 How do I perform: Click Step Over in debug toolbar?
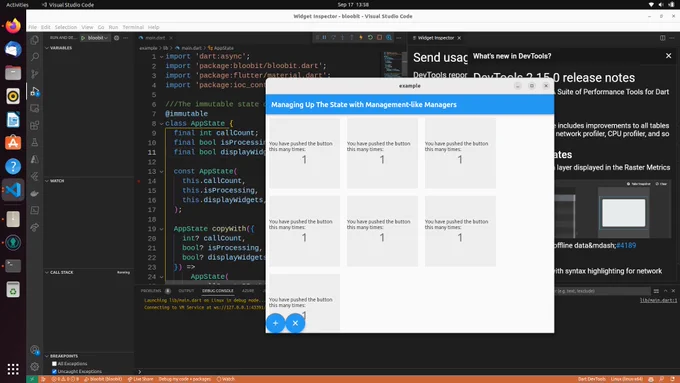point(333,38)
